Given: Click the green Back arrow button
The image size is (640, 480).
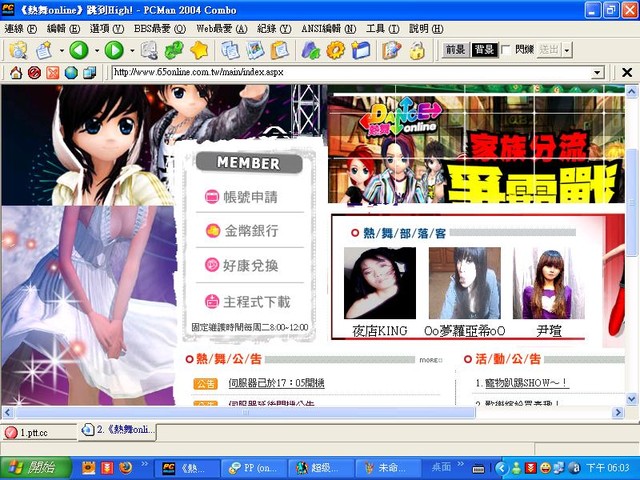Looking at the screenshot, I should tap(79, 51).
